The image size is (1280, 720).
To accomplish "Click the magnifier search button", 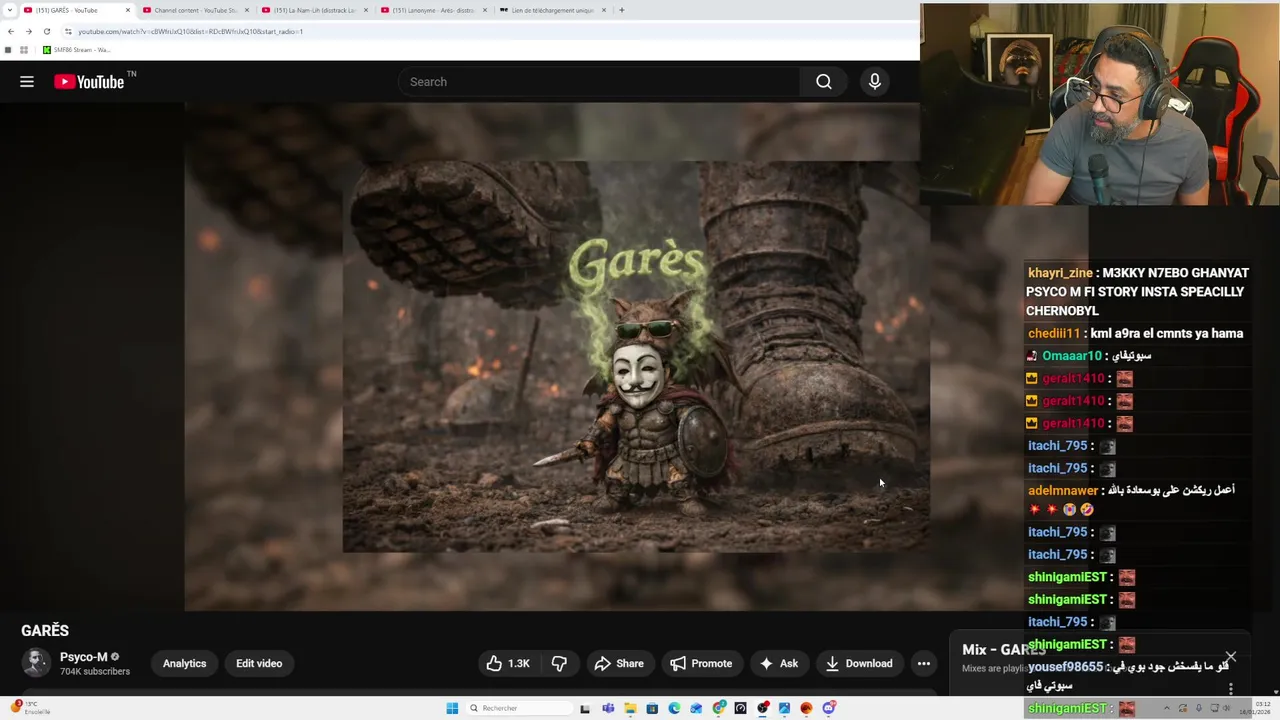I will click(x=824, y=82).
